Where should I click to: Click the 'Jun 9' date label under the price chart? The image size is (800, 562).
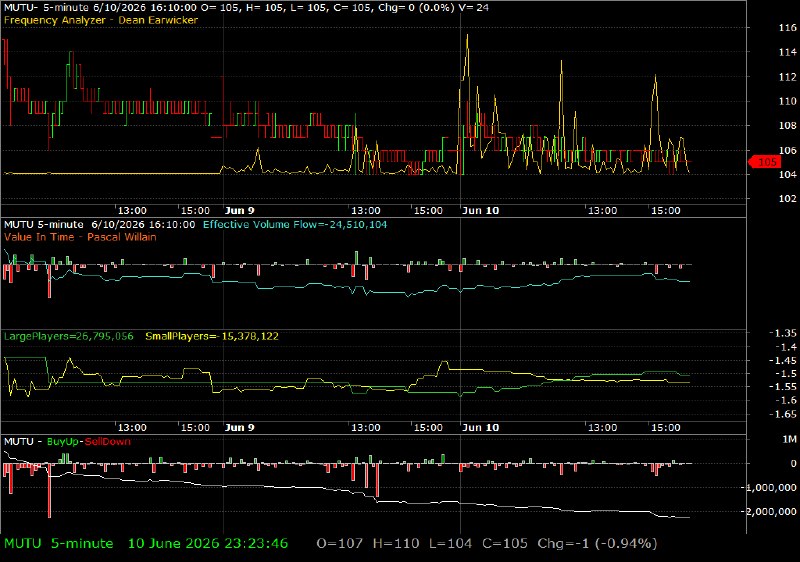tap(240, 211)
